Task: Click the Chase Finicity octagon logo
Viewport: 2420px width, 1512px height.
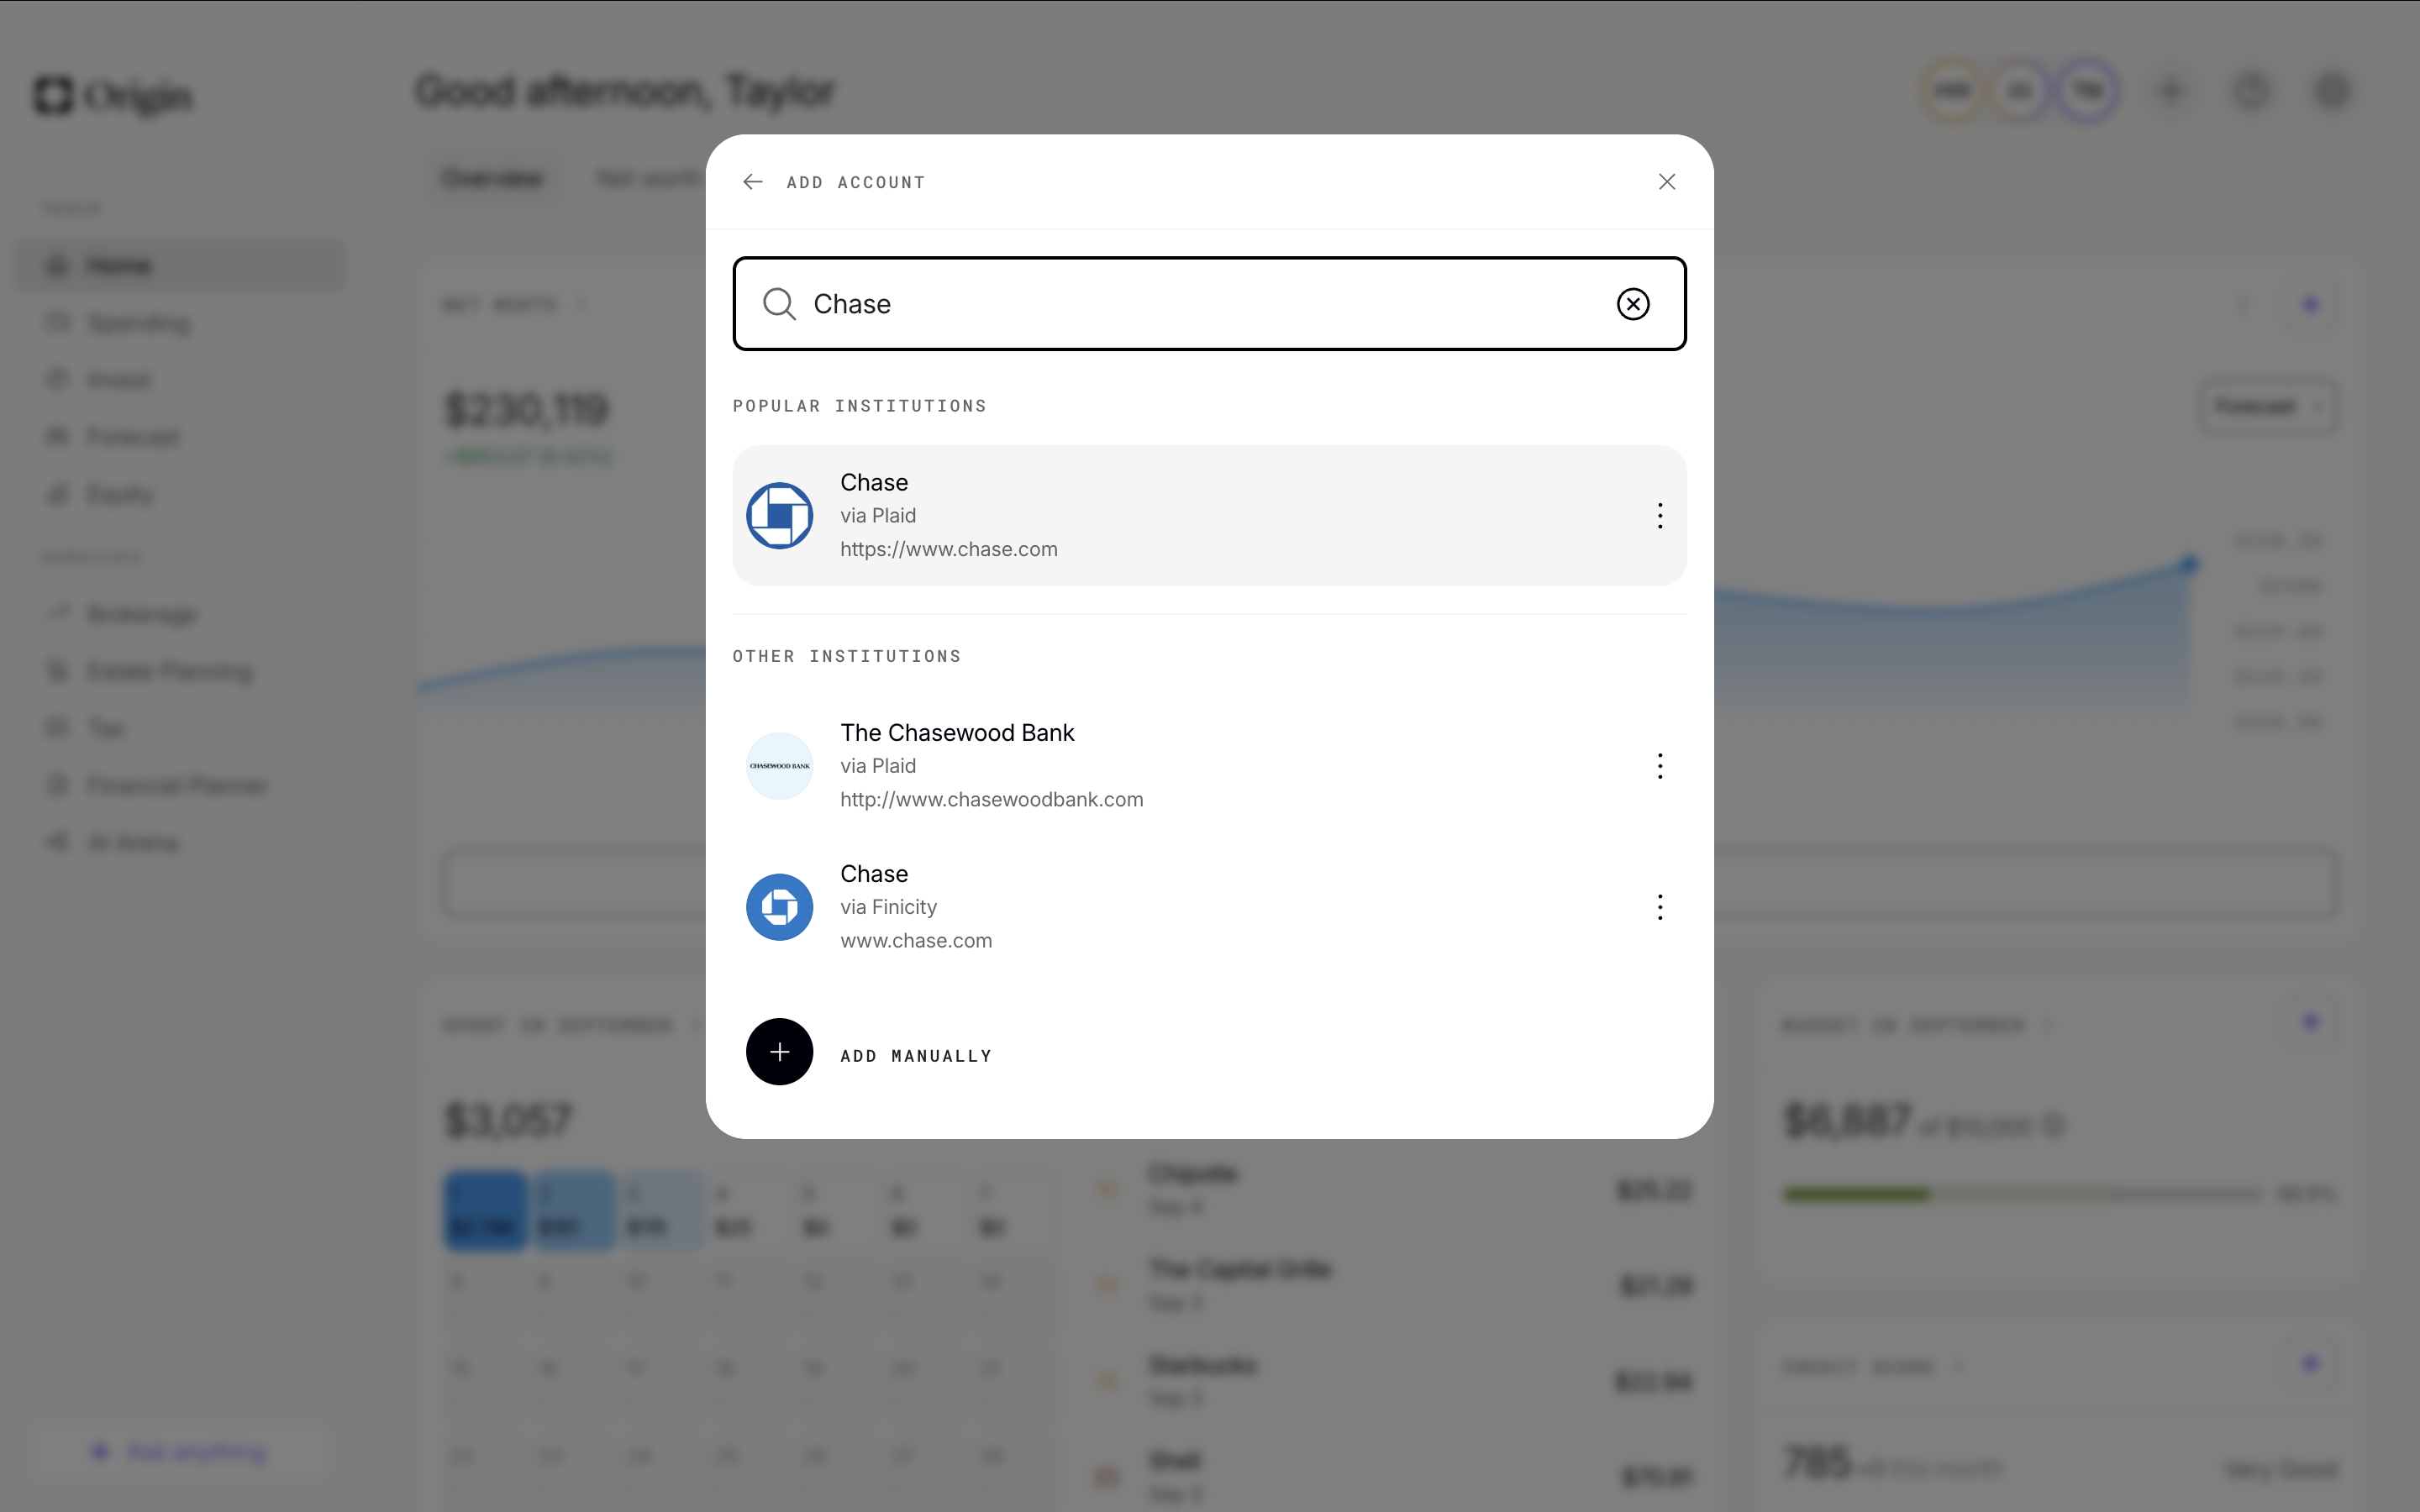Action: (x=779, y=907)
